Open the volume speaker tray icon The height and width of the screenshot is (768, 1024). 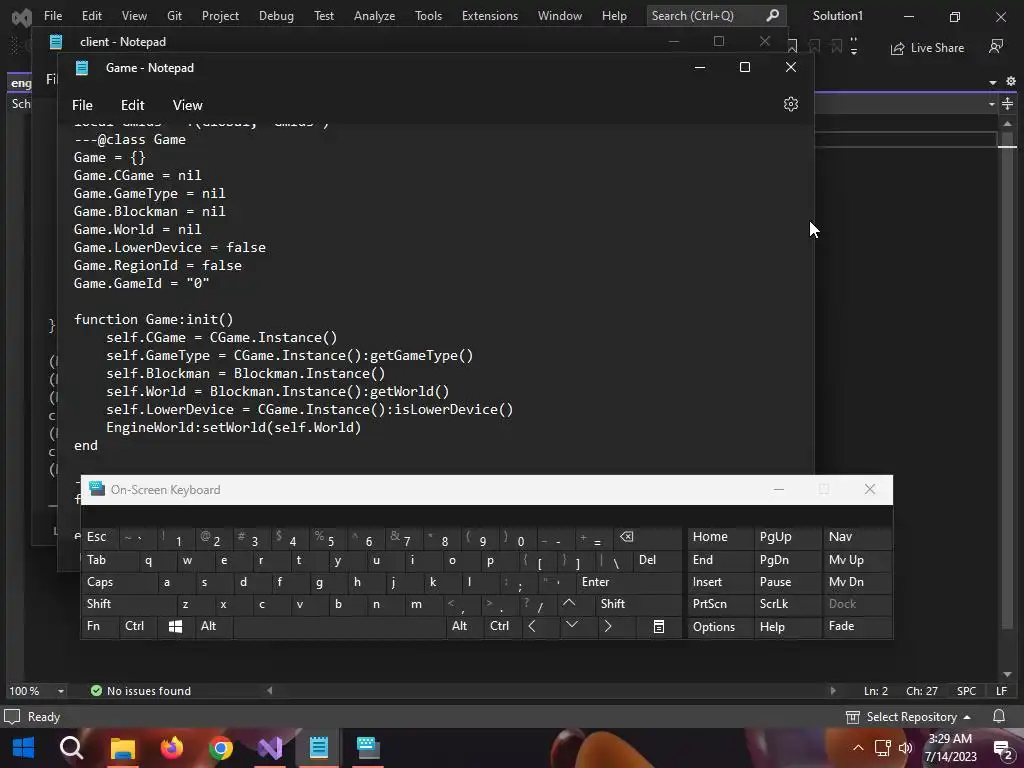click(x=905, y=748)
